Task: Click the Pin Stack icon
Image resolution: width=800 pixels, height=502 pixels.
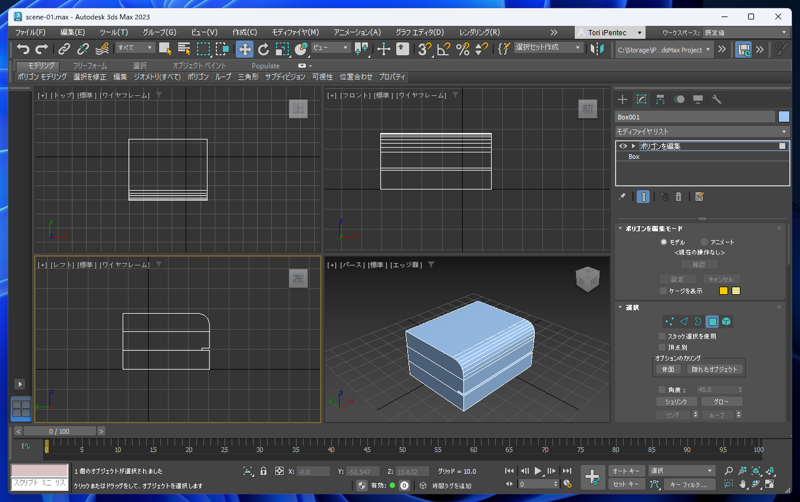Action: [622, 196]
